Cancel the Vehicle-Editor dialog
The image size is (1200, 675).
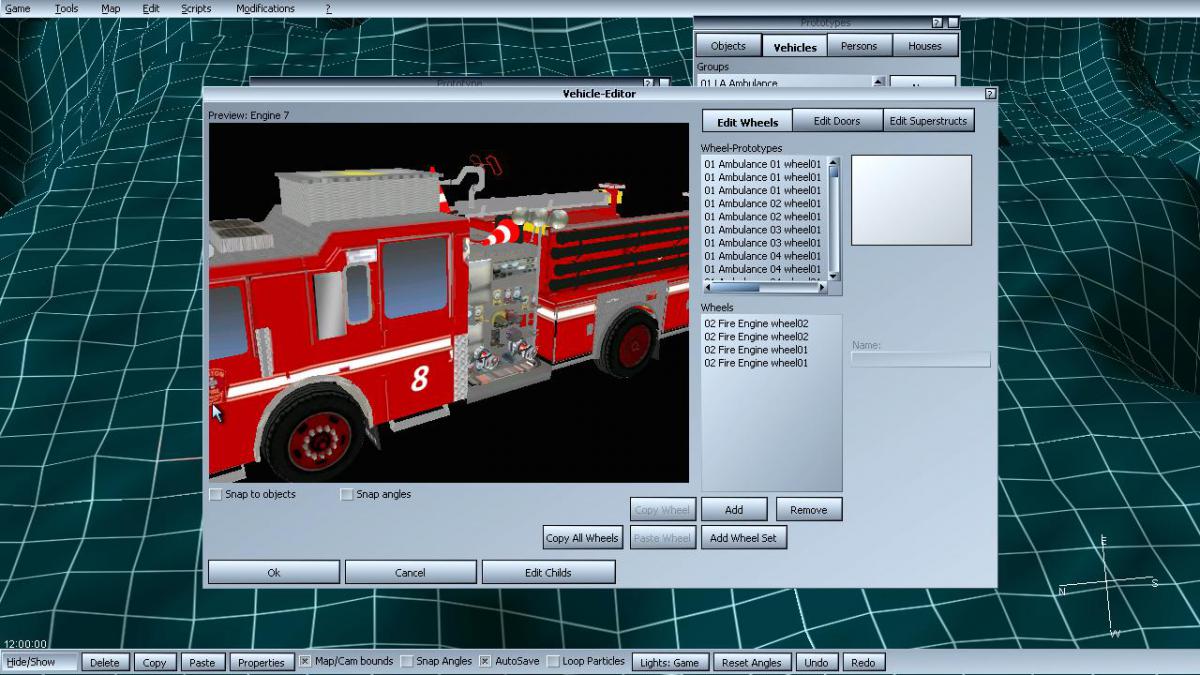[410, 572]
